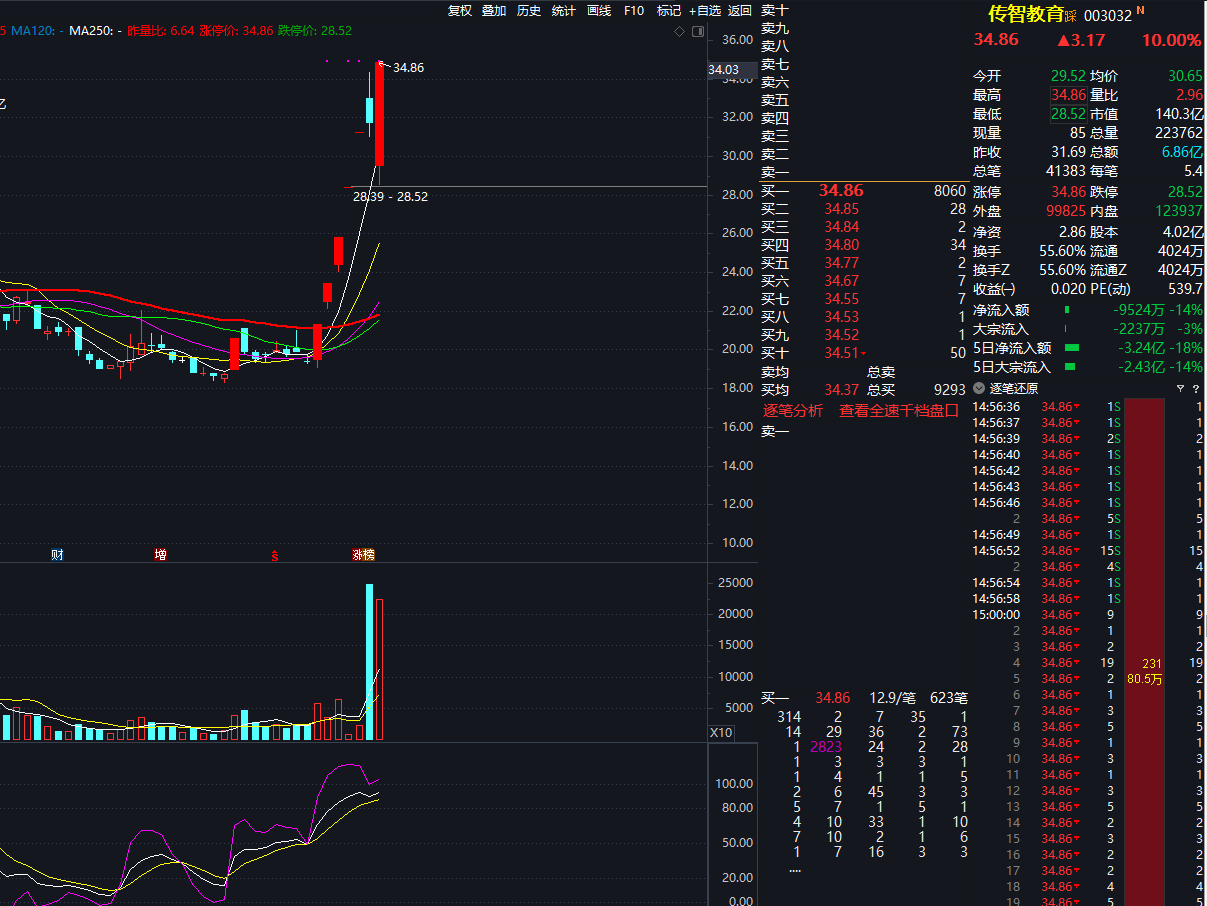Click the 查看全速千档盘口 link
This screenshot has height=906, width=1207.
(x=898, y=411)
